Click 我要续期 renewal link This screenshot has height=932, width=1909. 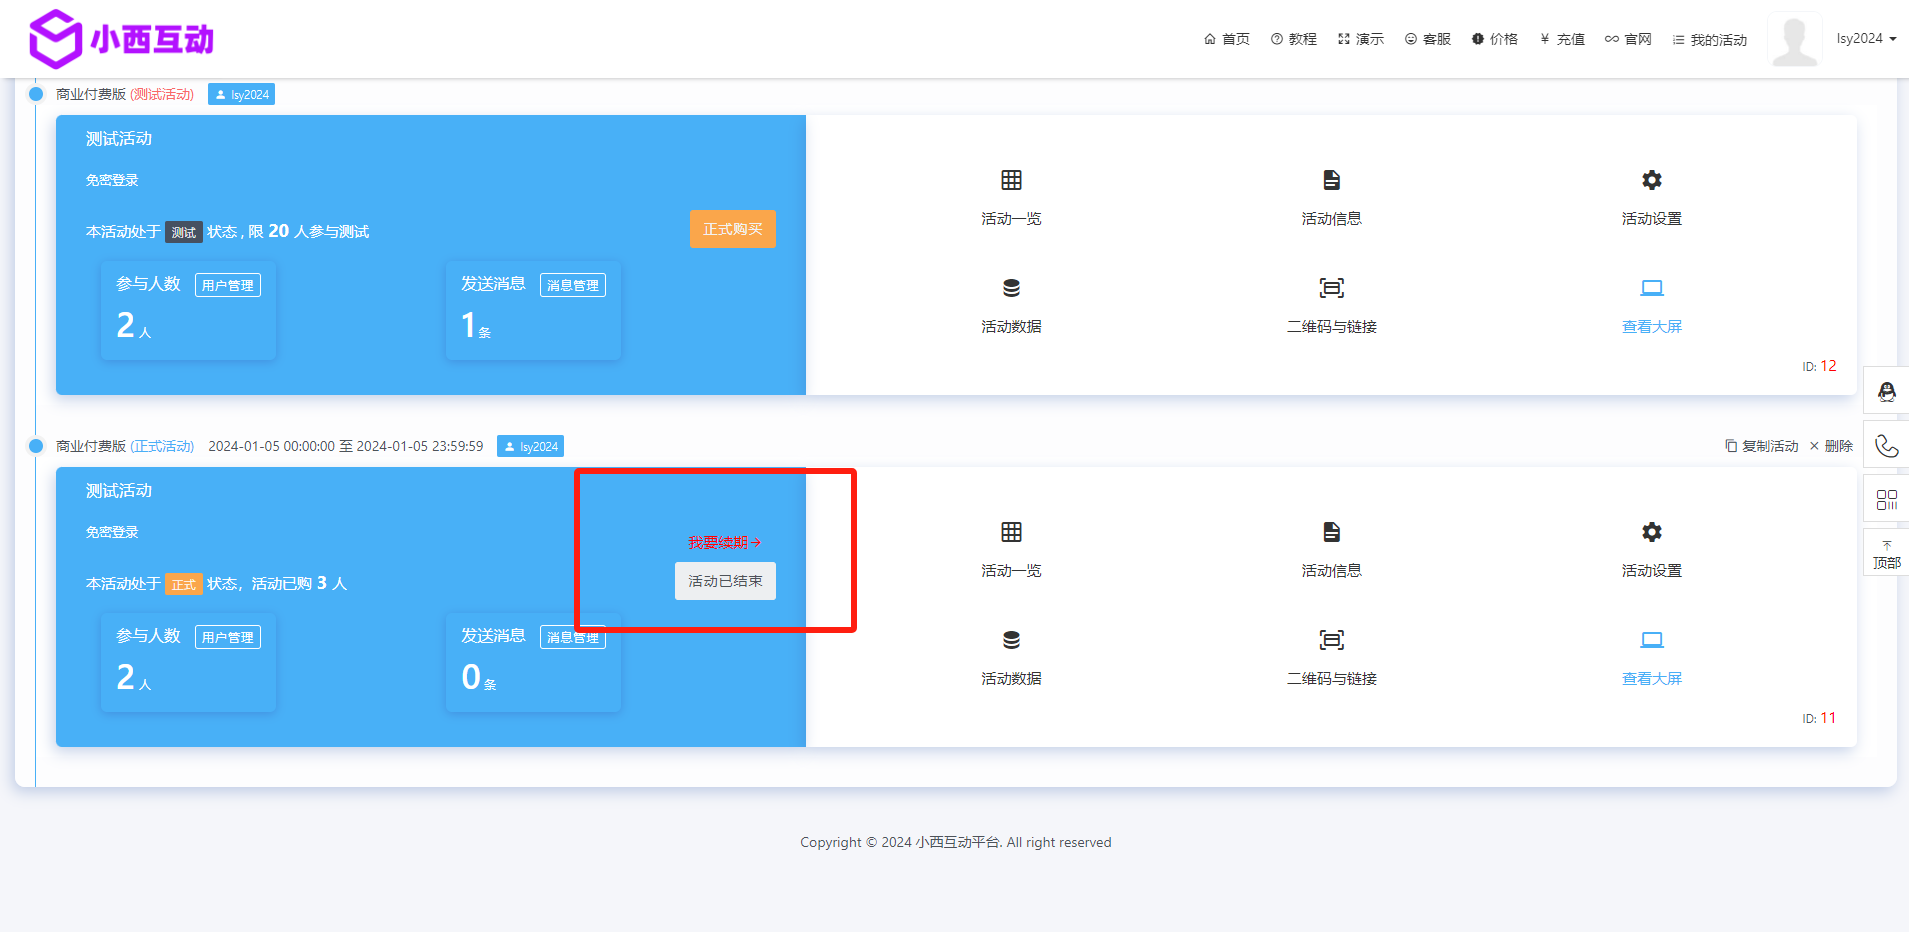(725, 542)
